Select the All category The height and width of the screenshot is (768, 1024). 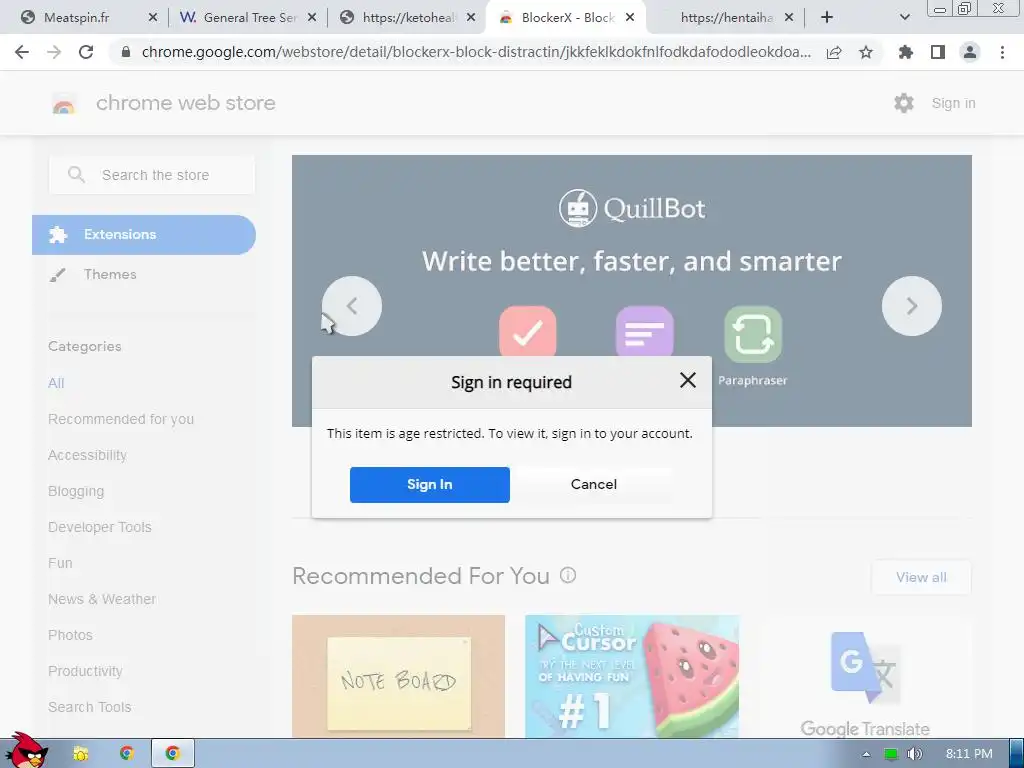click(x=56, y=383)
